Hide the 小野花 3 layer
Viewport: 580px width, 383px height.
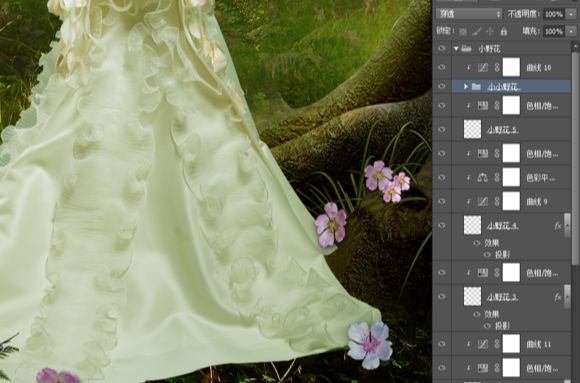(442, 296)
